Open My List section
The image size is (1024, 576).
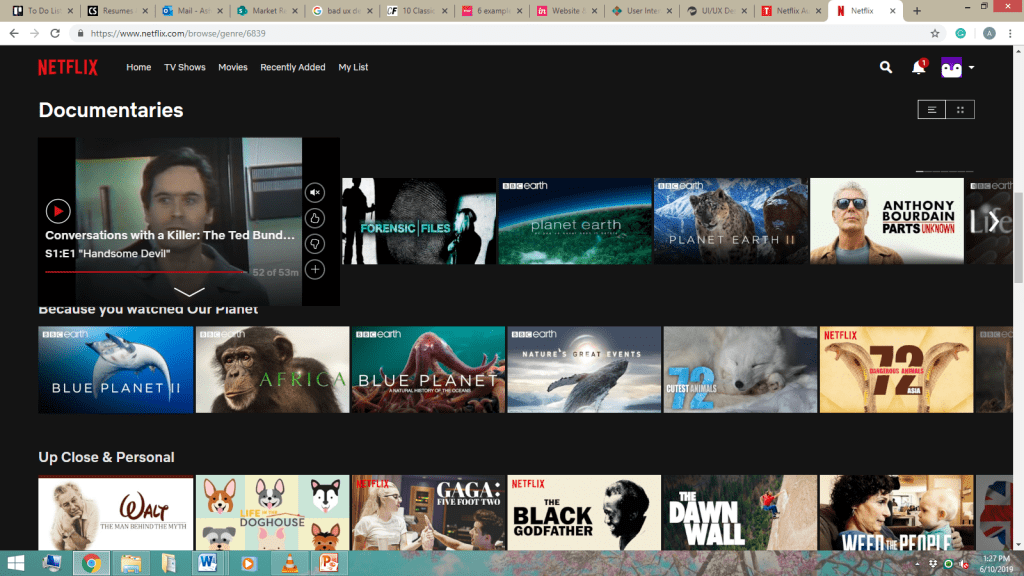[x=353, y=67]
